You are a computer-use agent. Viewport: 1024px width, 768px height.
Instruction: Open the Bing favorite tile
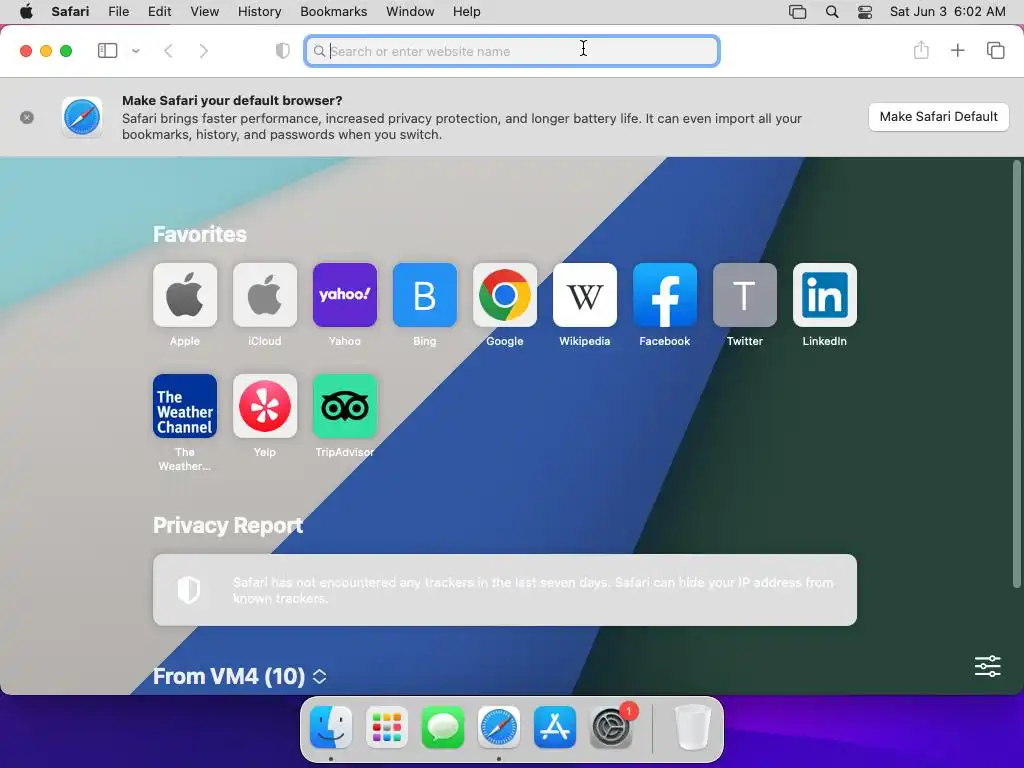coord(424,295)
